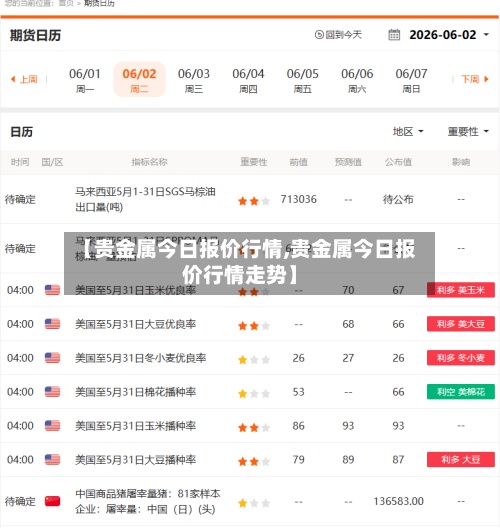The width and height of the screenshot is (500, 528).
Task: Click indicator 美国至5月31日大豆优良率
Action: click(x=135, y=324)
